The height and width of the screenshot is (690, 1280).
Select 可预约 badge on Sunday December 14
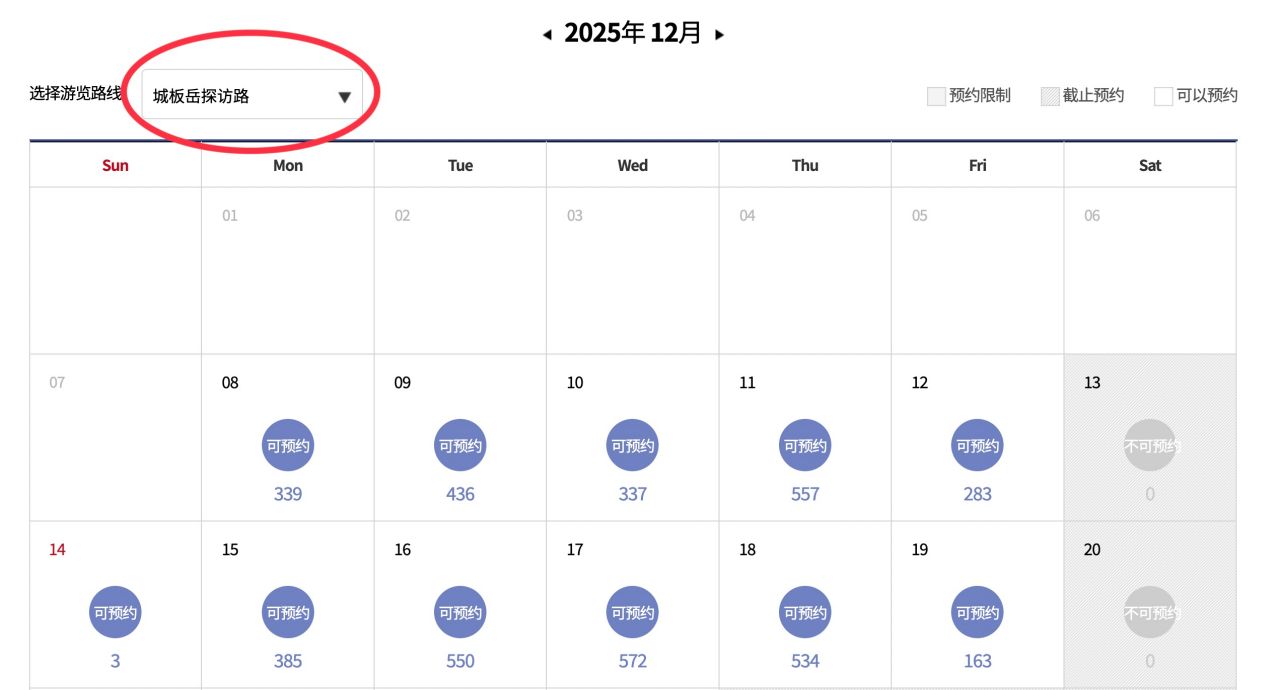coord(115,612)
